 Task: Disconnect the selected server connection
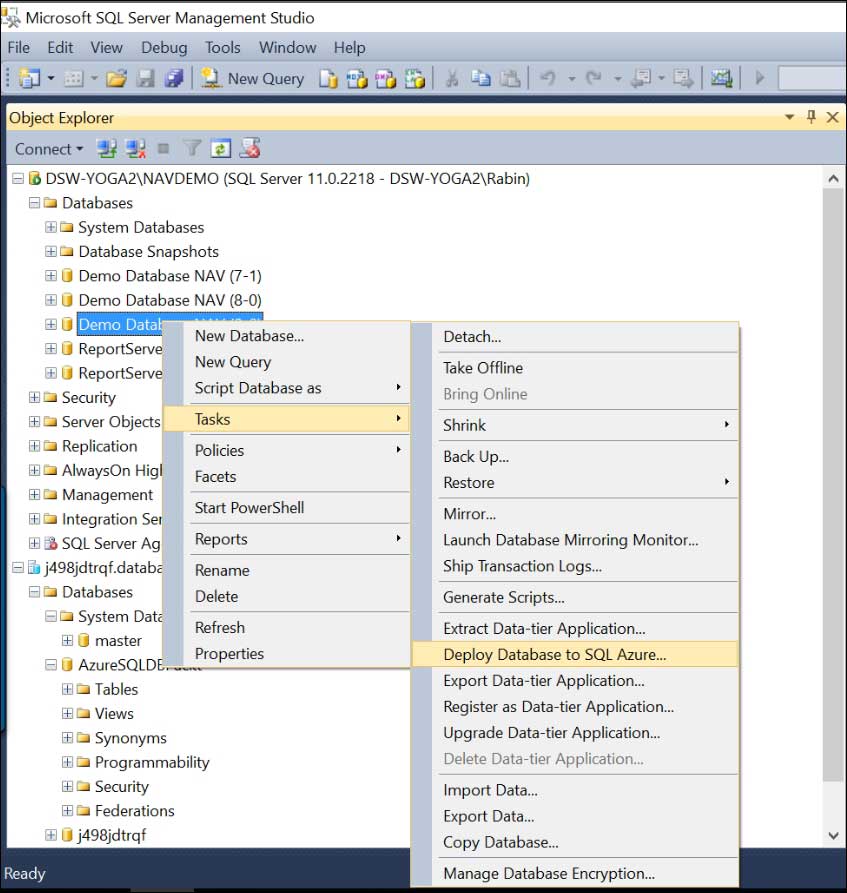(134, 148)
